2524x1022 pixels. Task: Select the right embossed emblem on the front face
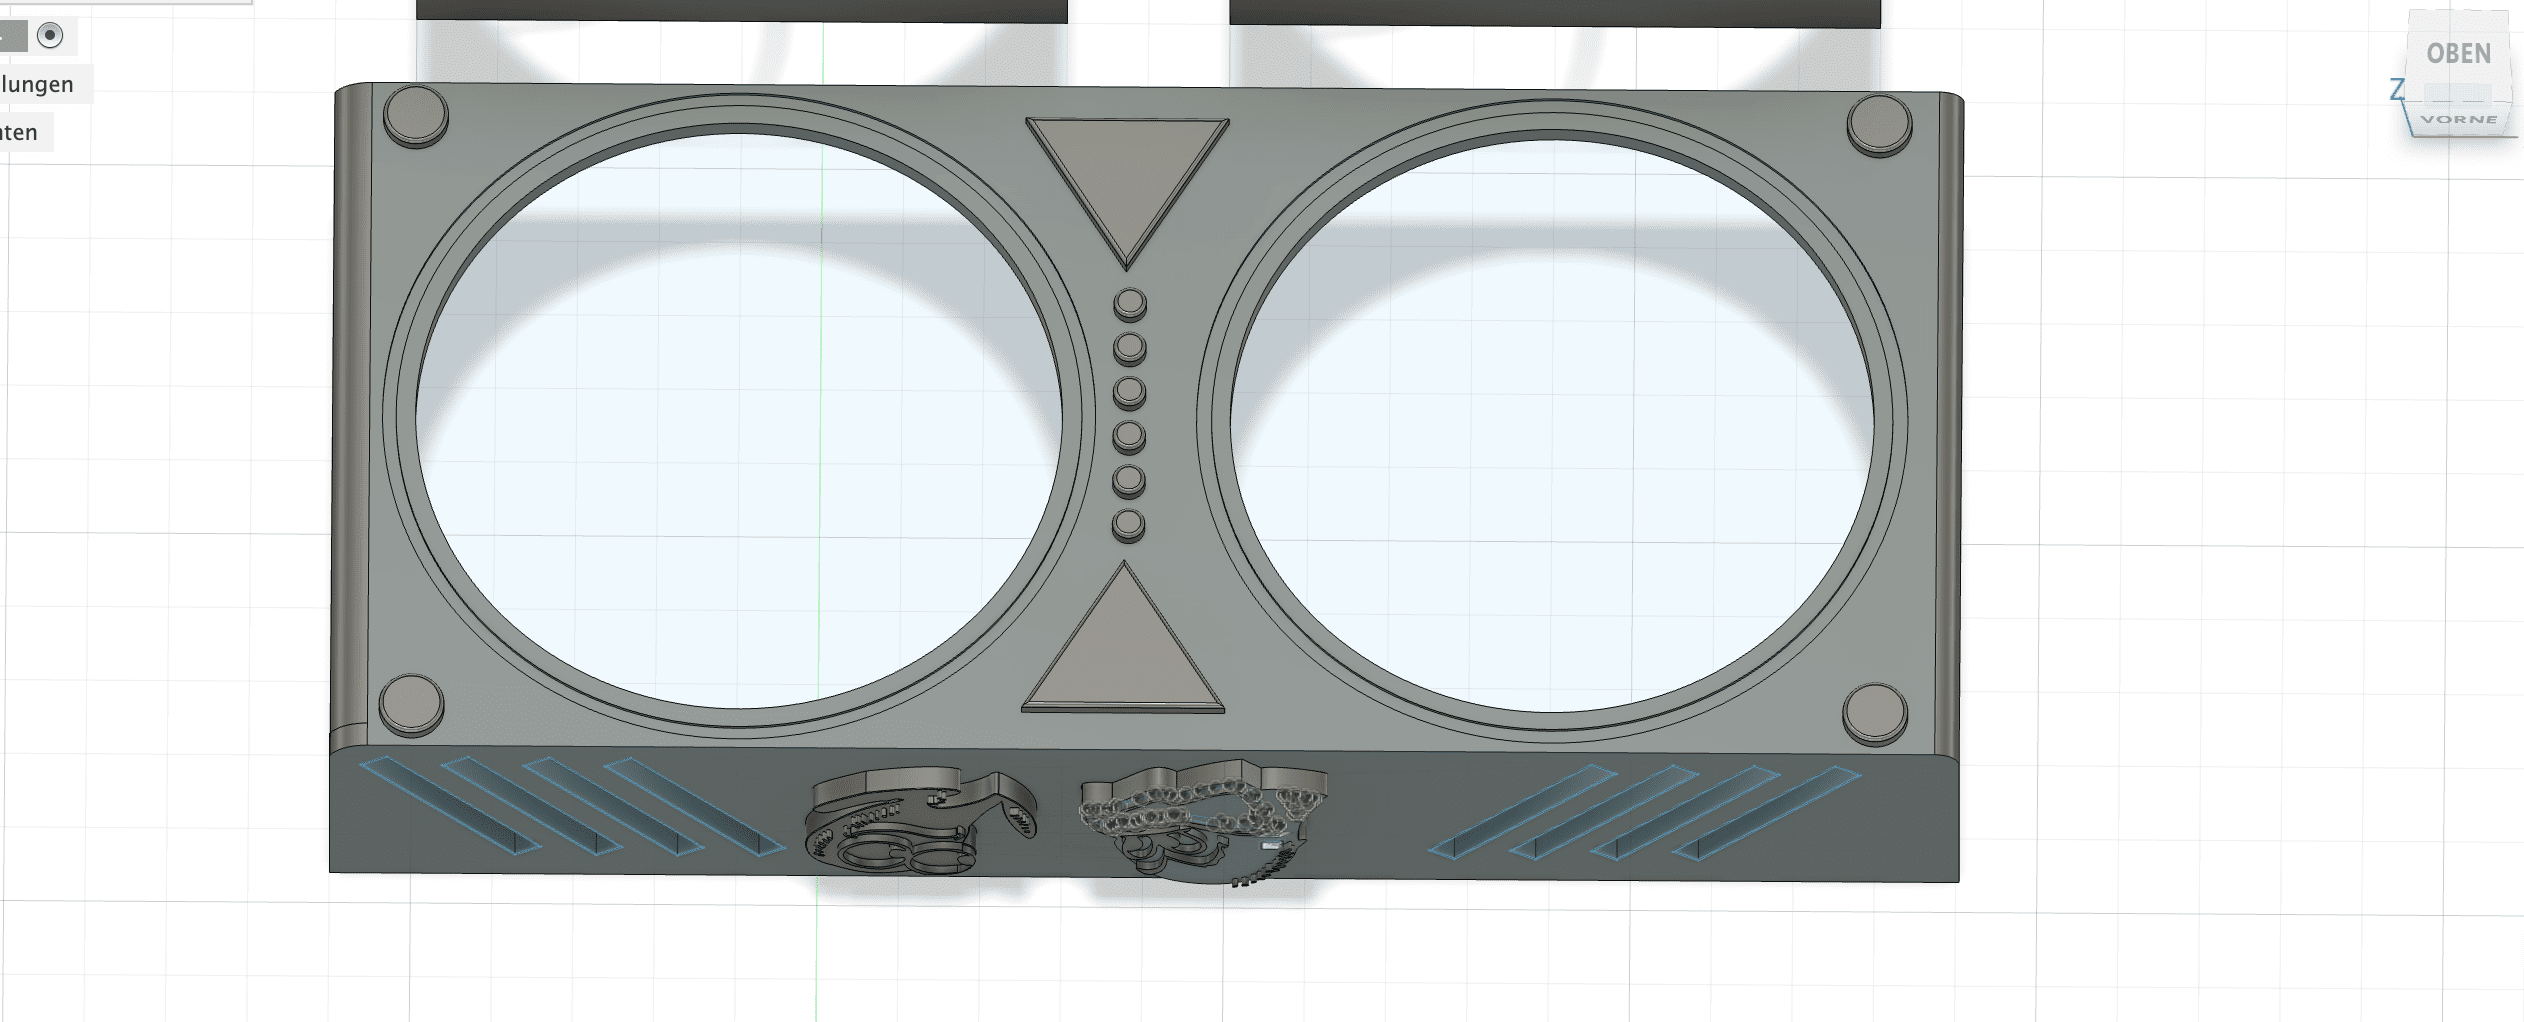pos(1204,821)
